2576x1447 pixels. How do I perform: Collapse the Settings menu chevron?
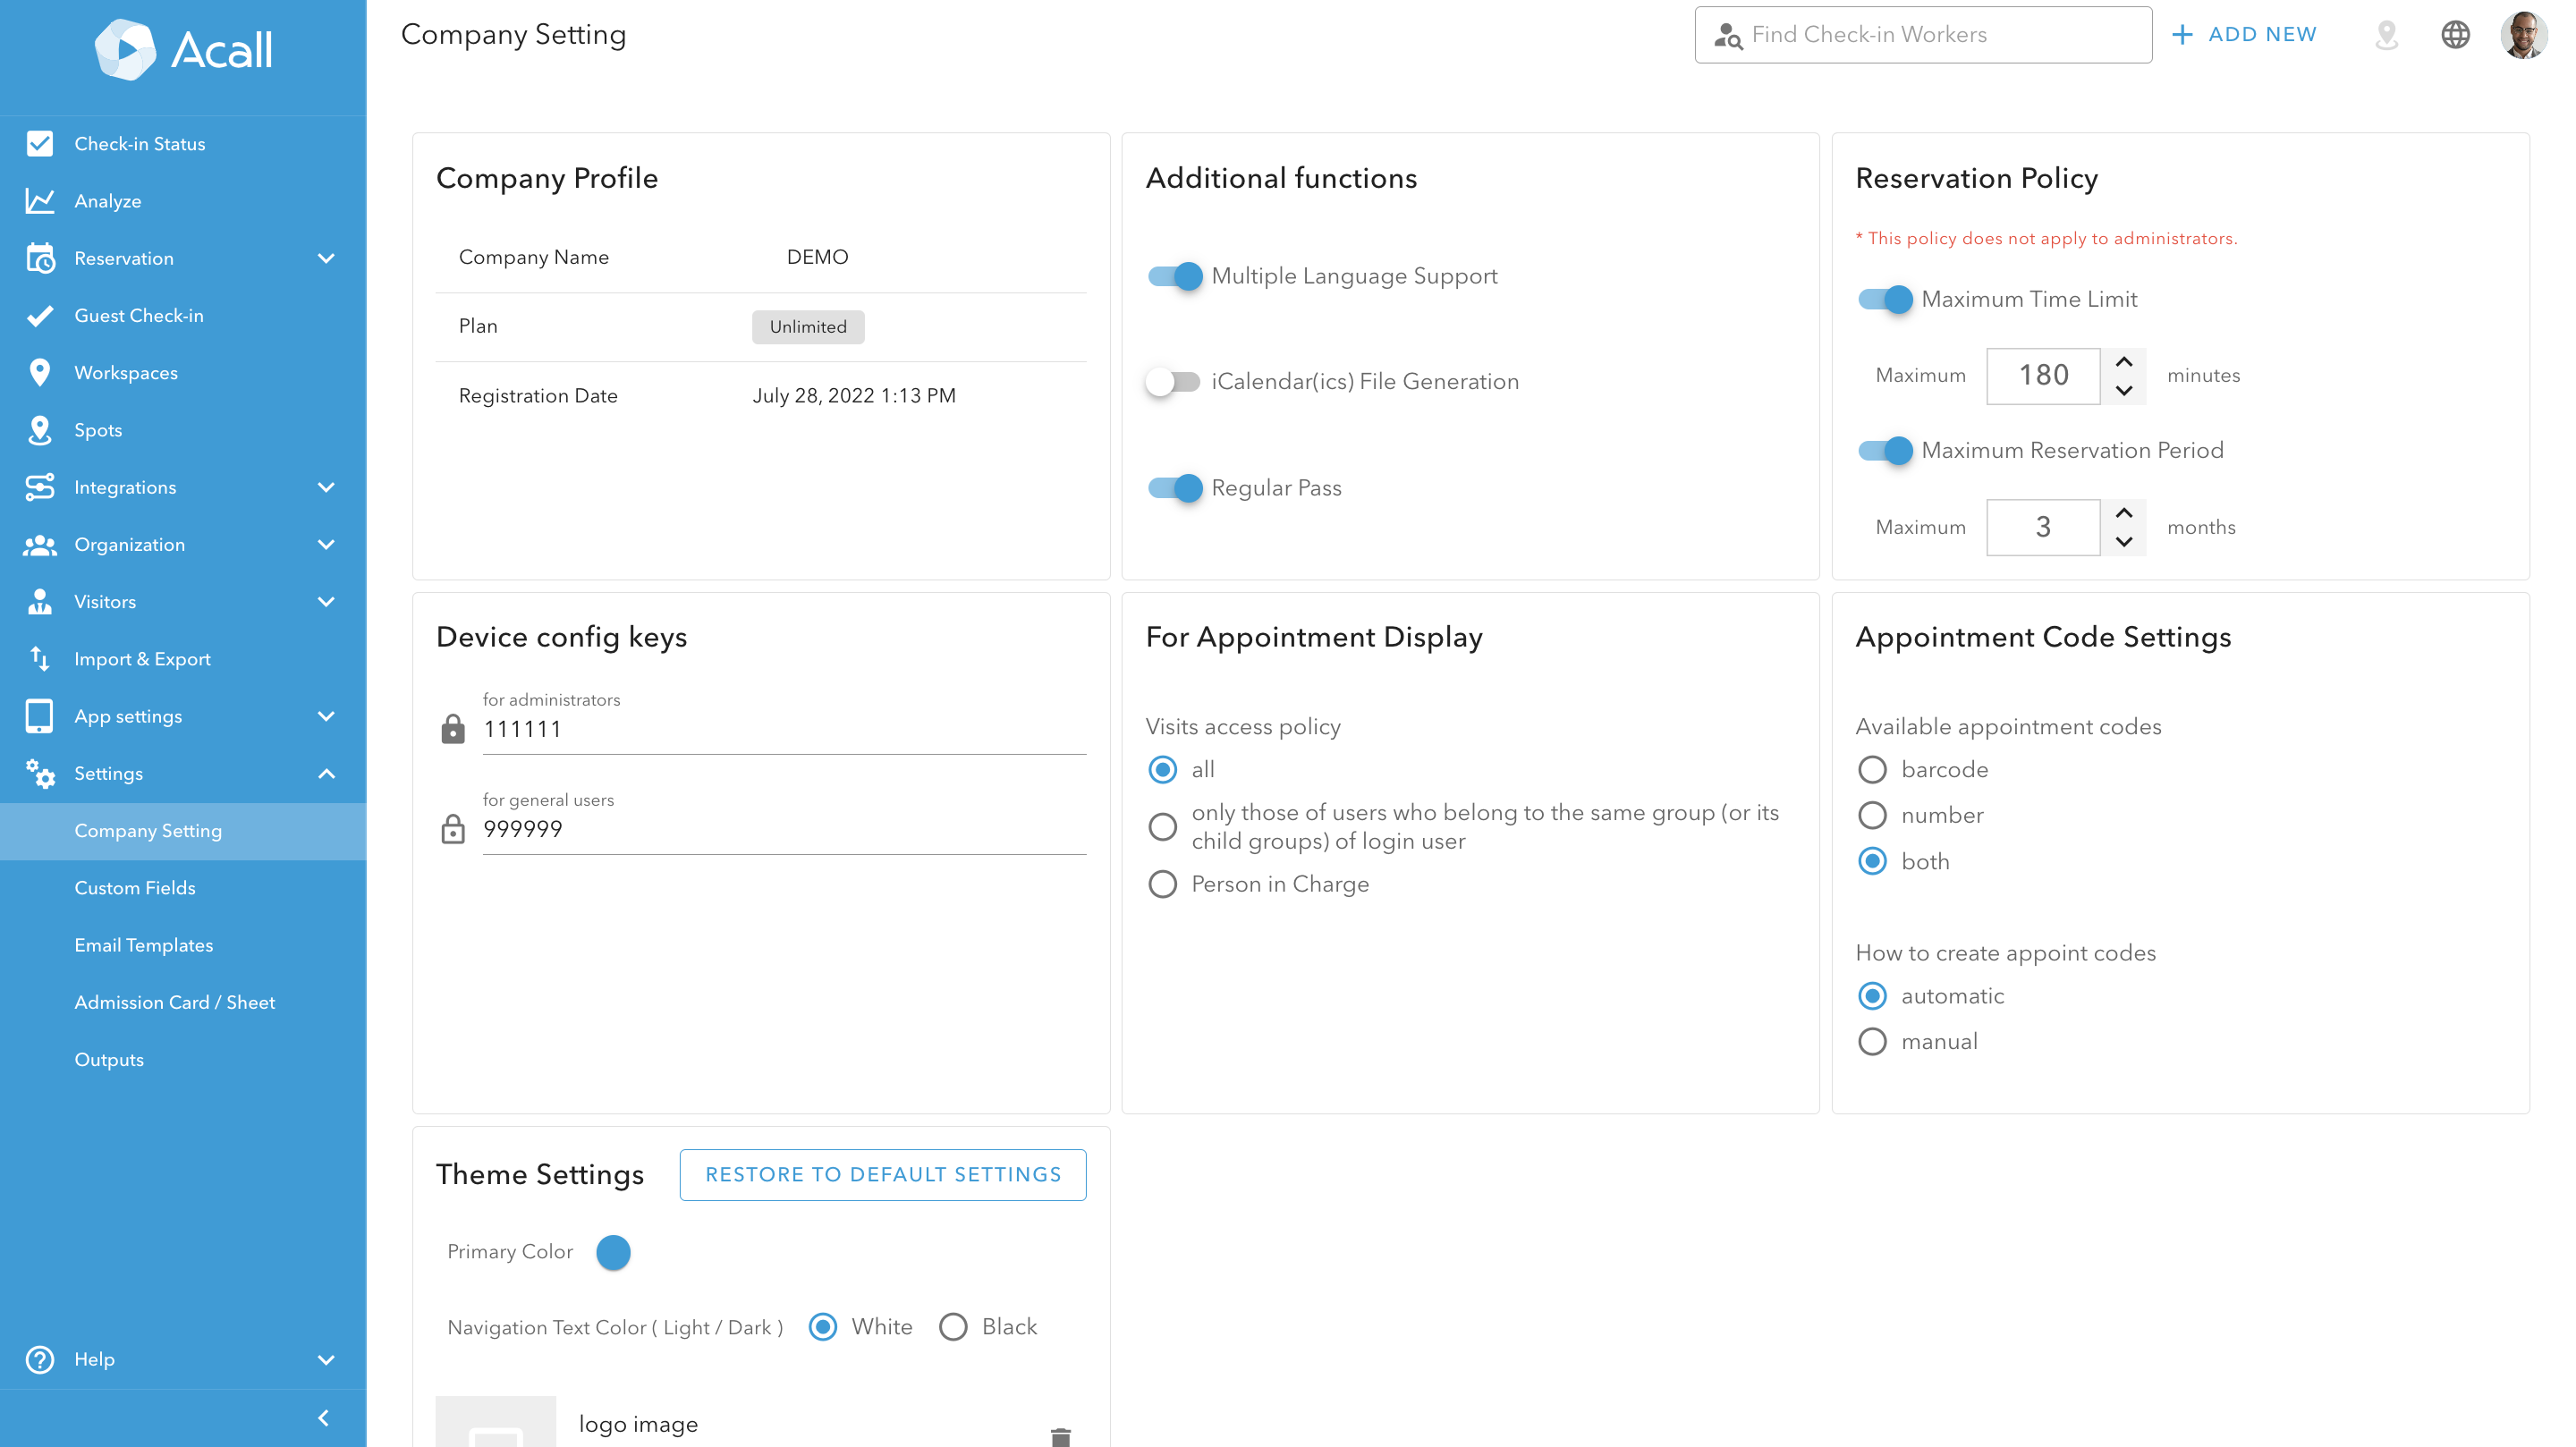[x=326, y=773]
